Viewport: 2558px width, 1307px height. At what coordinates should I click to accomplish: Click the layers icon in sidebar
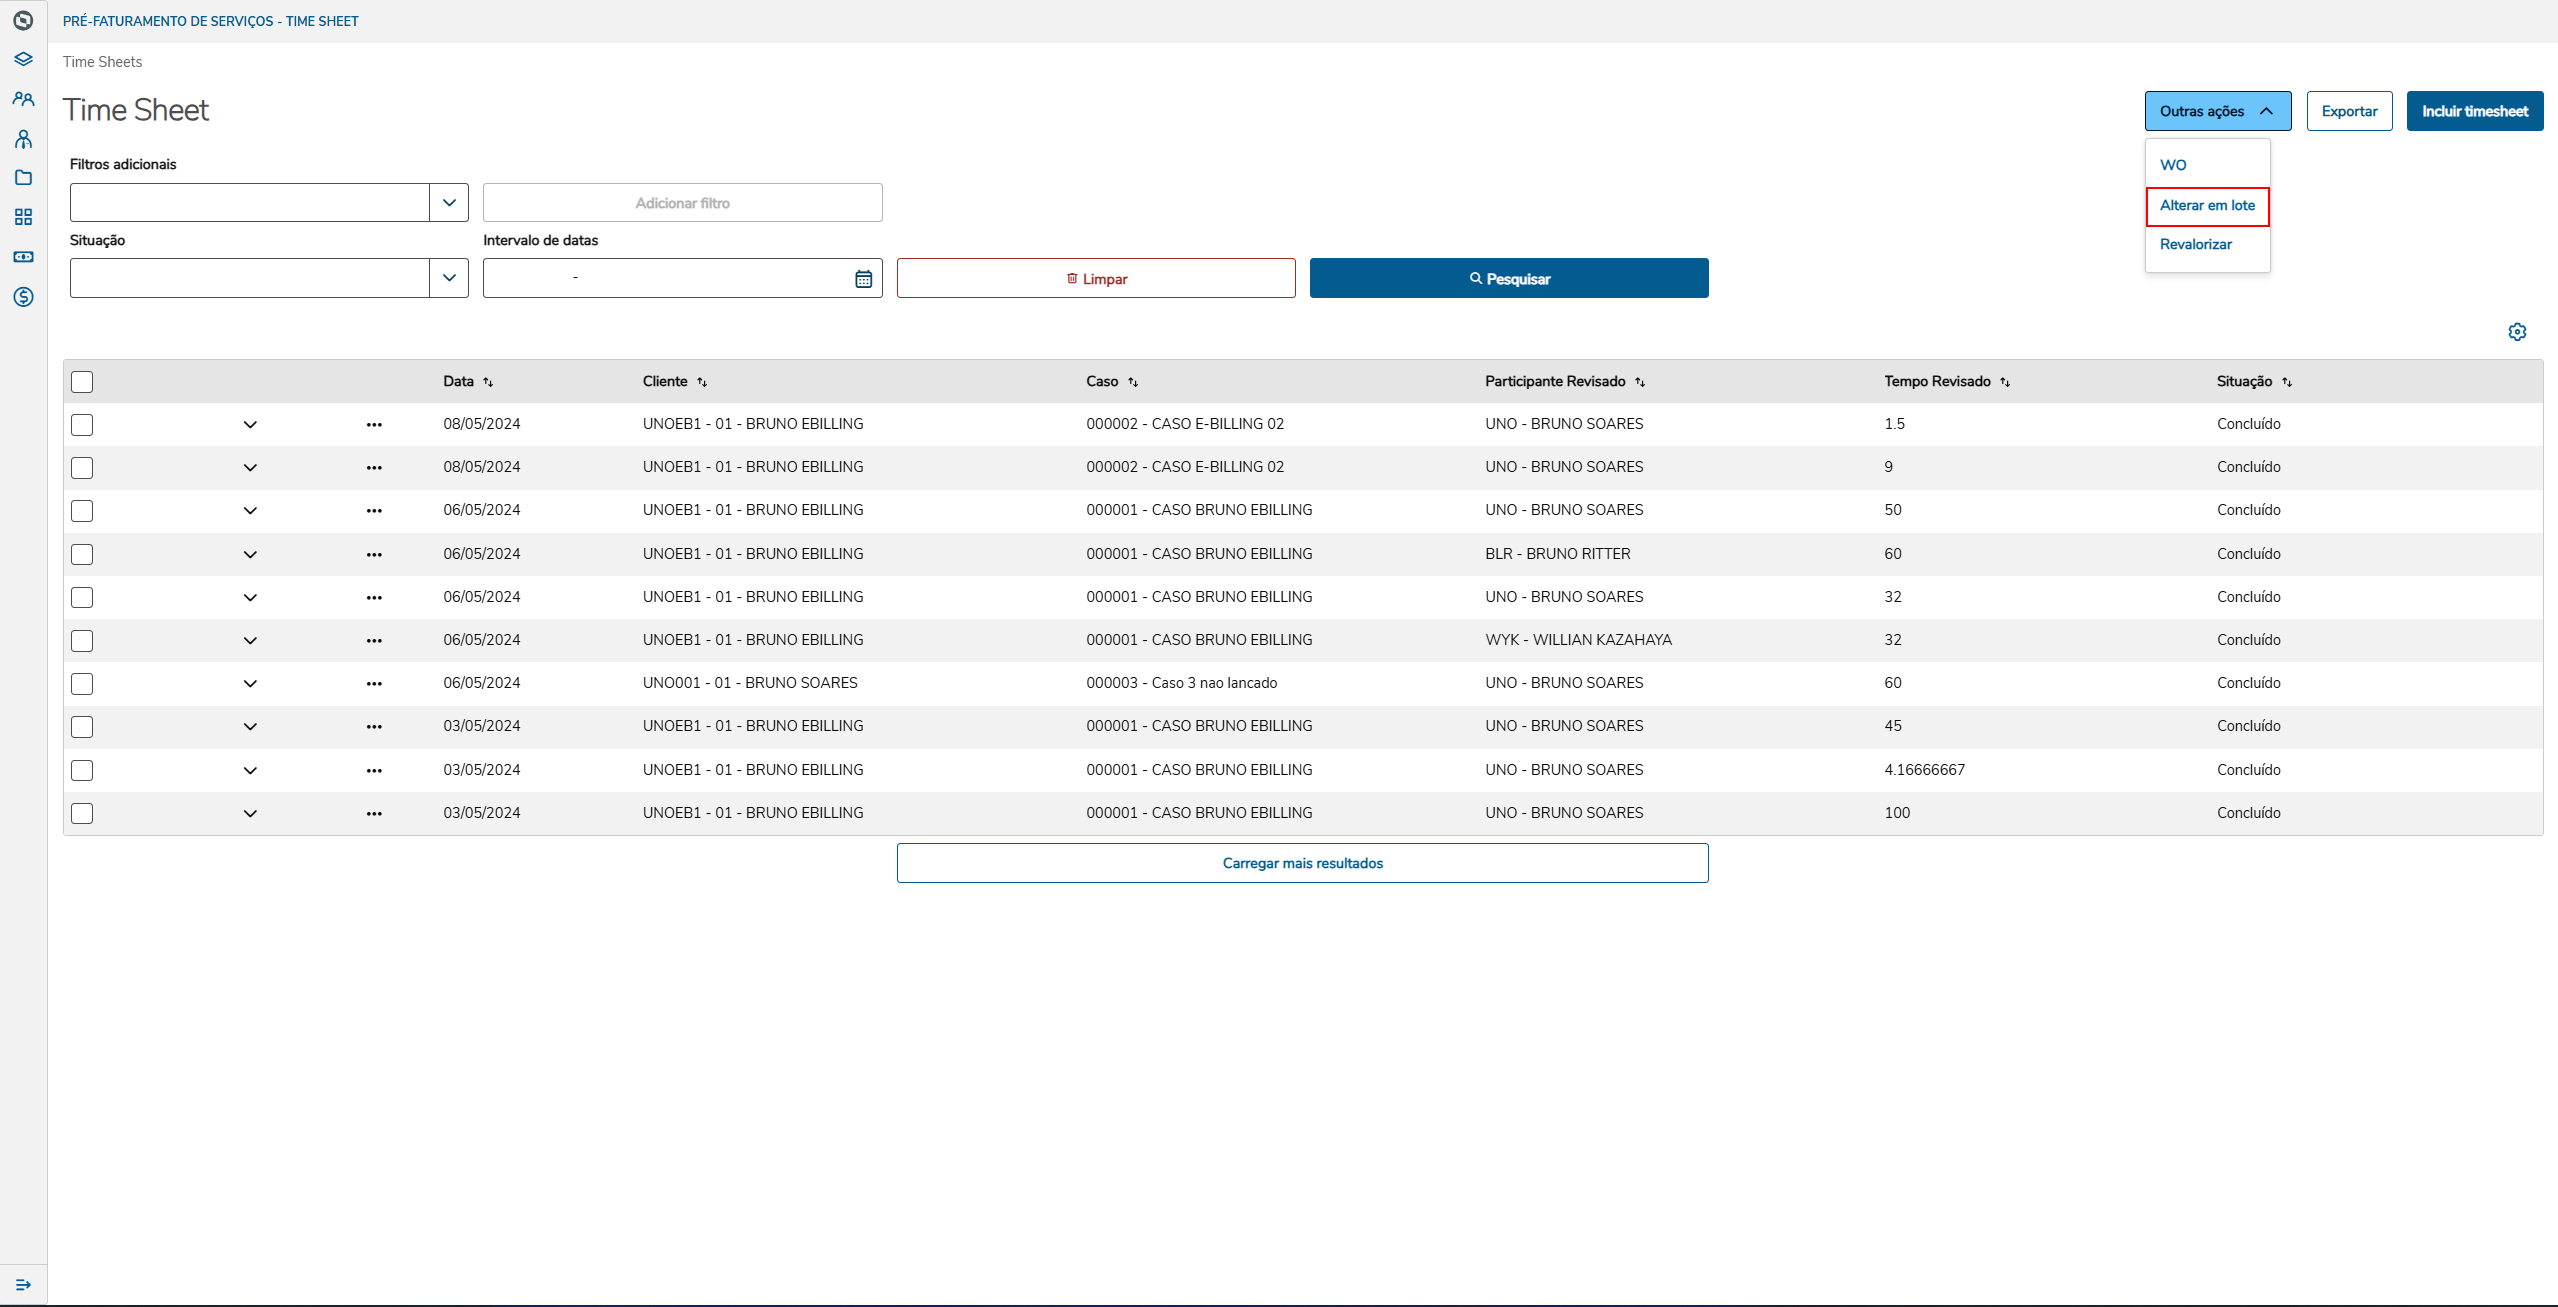tap(23, 59)
